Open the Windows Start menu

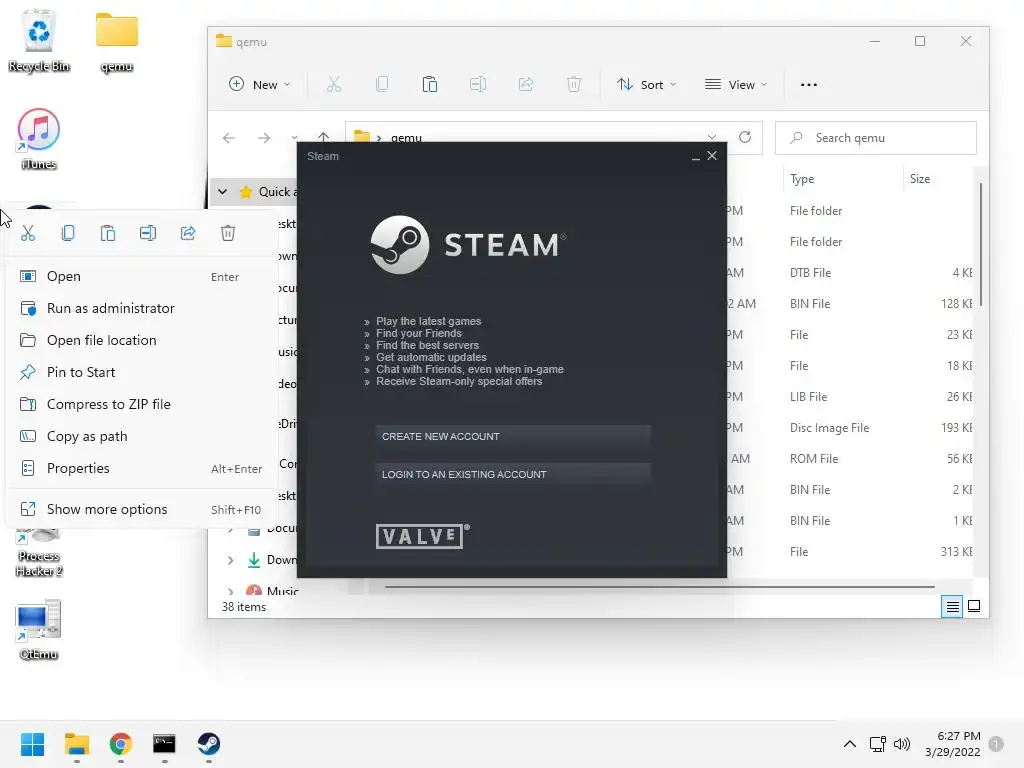pos(33,744)
